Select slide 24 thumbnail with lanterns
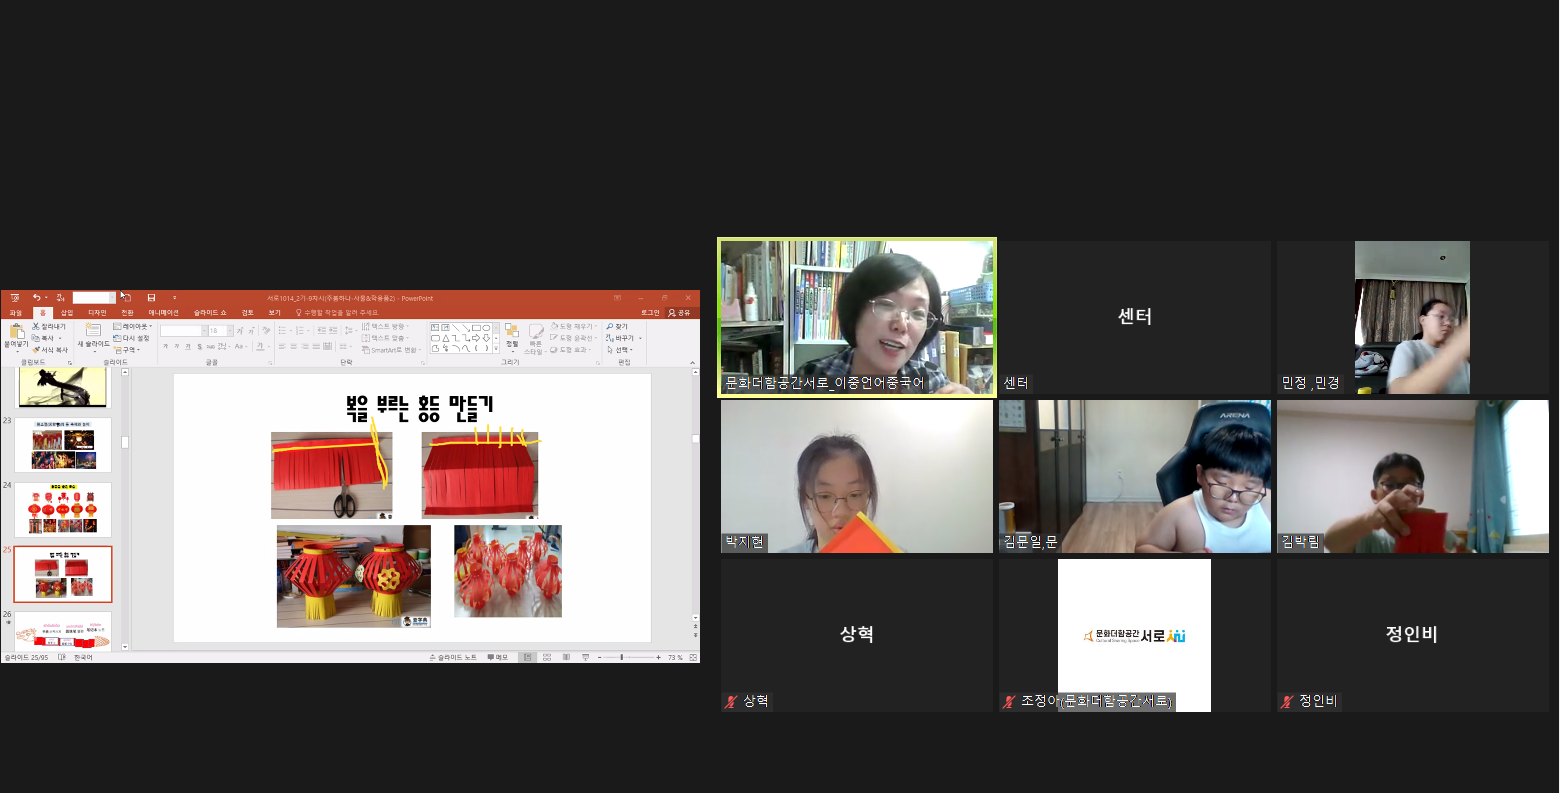Image resolution: width=1560 pixels, height=793 pixels. tap(62, 510)
